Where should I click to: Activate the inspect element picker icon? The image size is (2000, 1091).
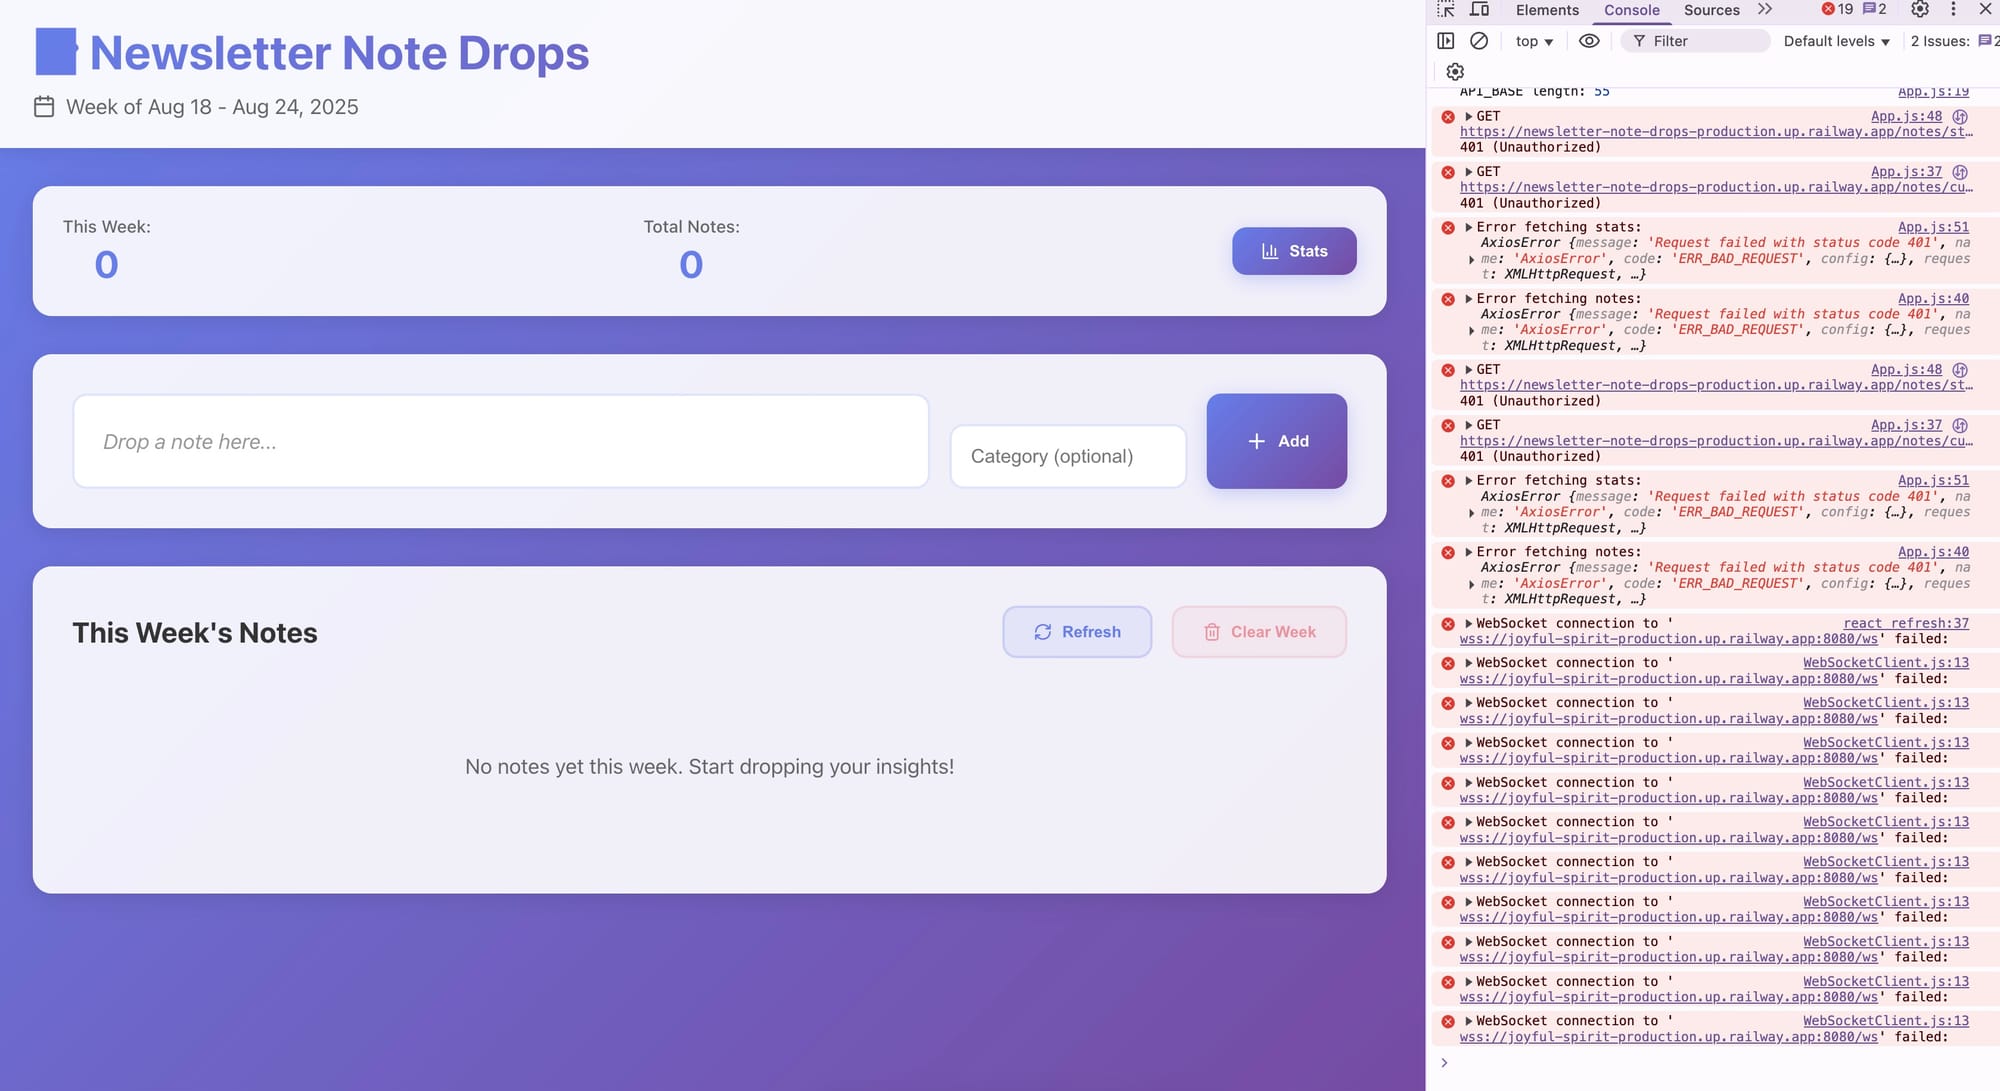1446,10
